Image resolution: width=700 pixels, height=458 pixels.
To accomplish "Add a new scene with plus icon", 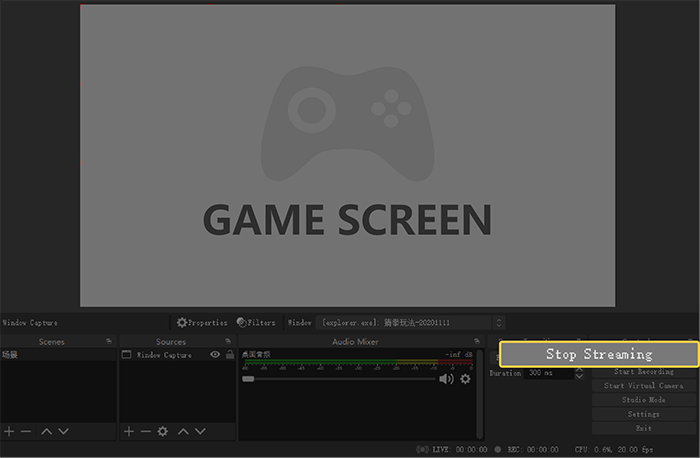I will [x=9, y=431].
